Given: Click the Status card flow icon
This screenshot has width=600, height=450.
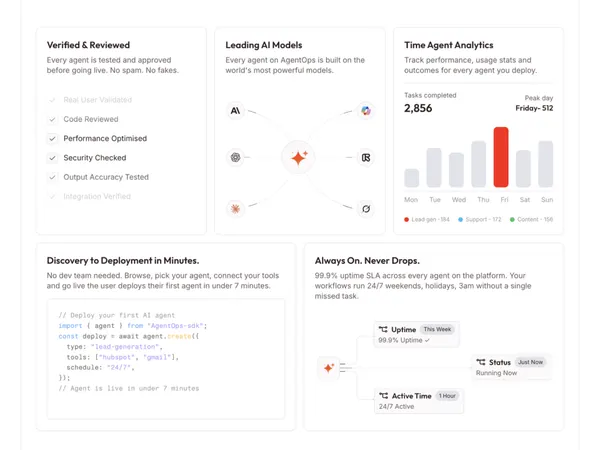Looking at the screenshot, I should tap(481, 362).
